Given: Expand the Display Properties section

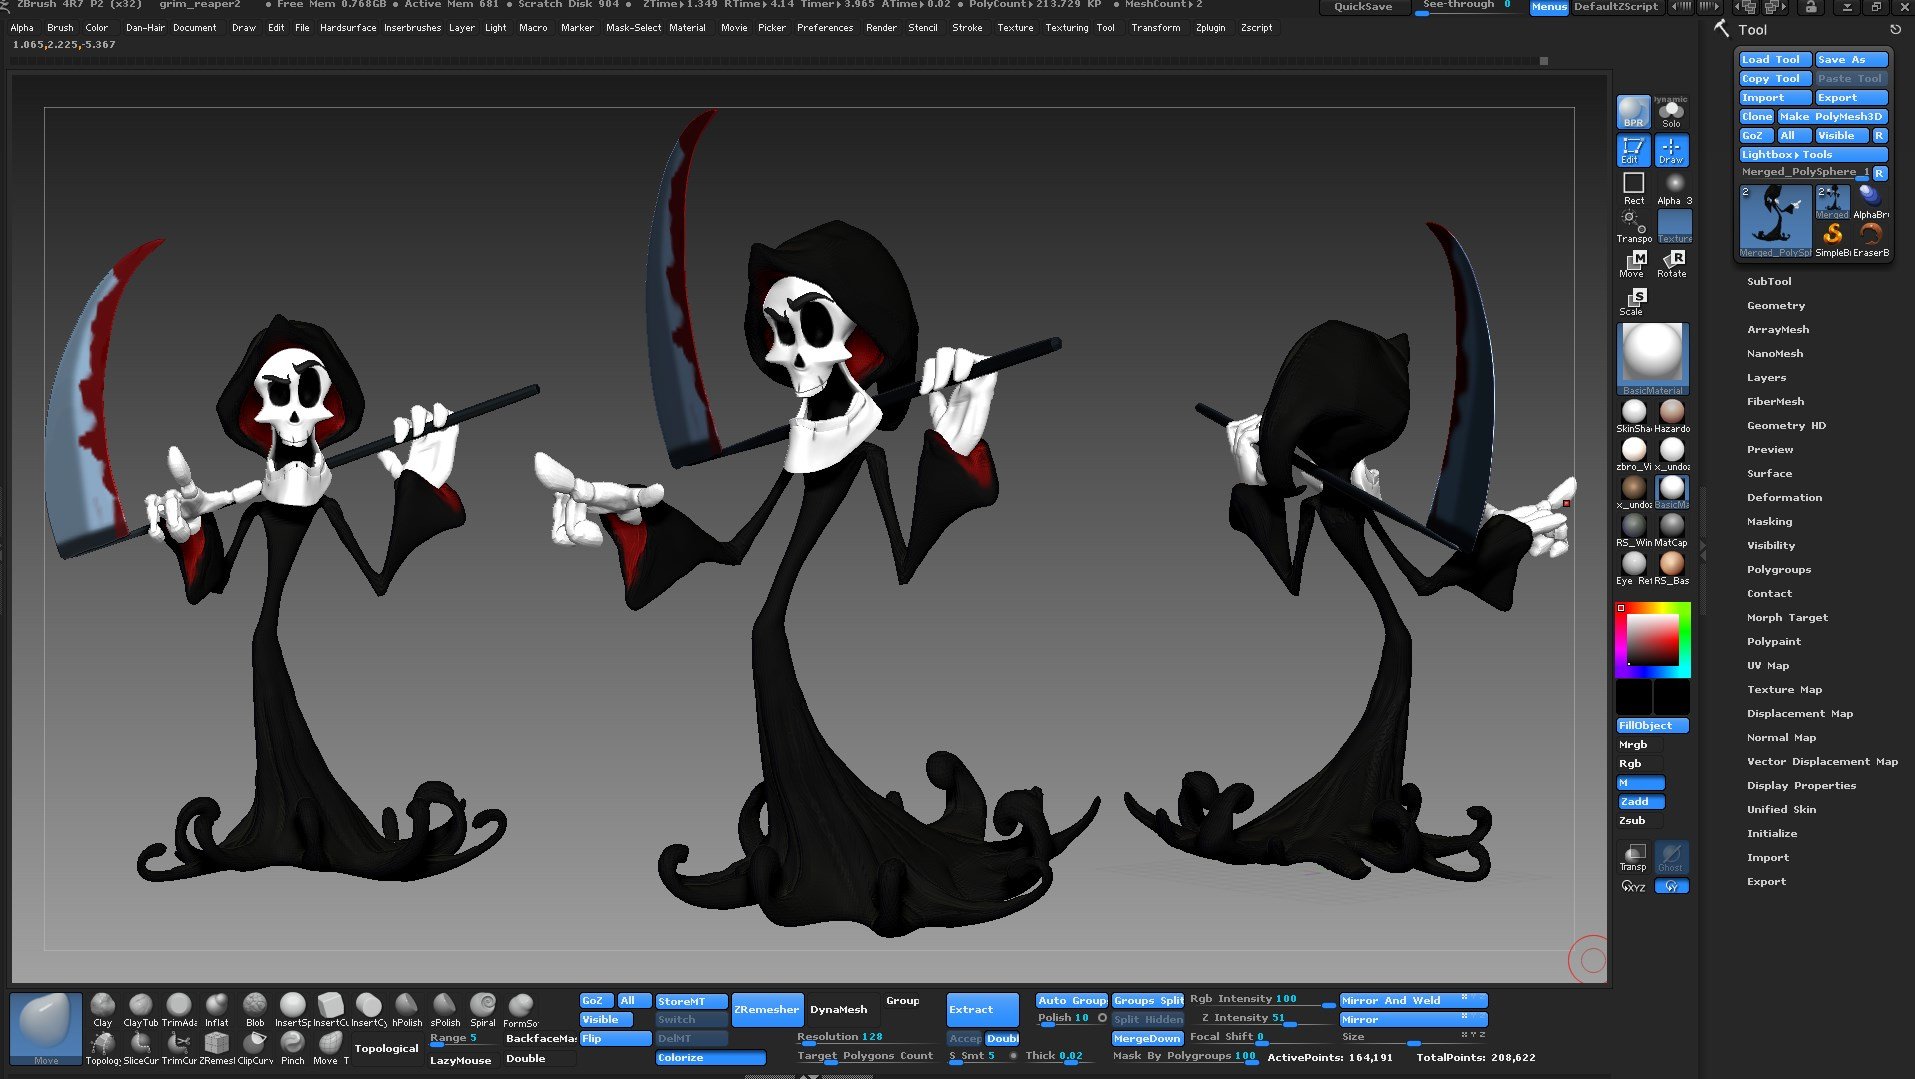Looking at the screenshot, I should (x=1801, y=785).
